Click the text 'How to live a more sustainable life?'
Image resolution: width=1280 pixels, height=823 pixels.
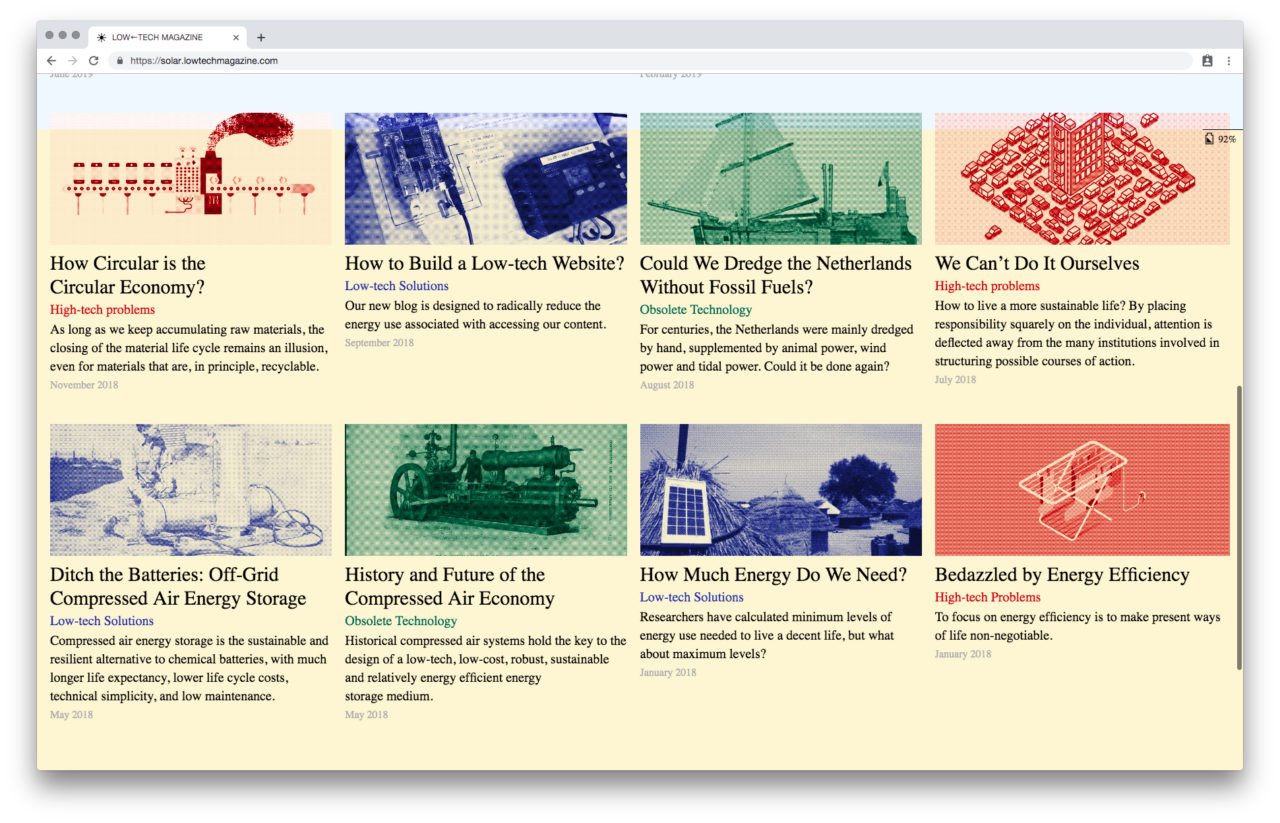1030,306
